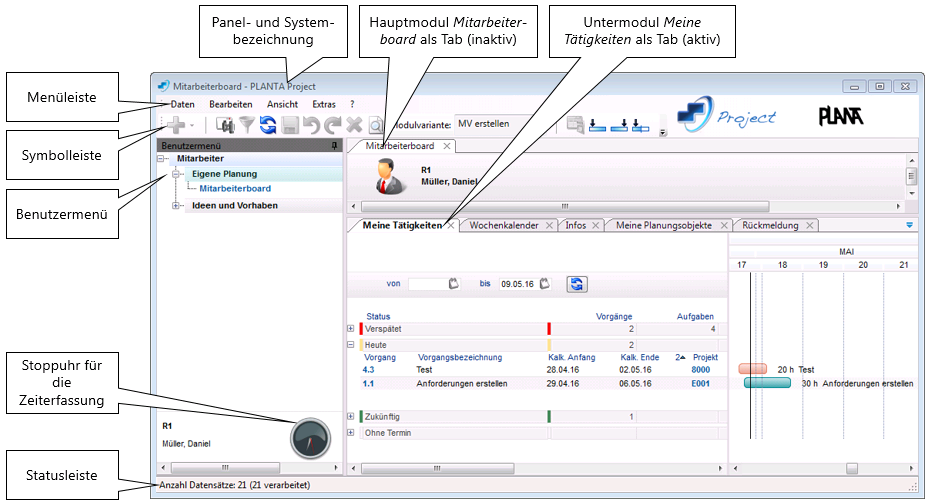
Task: Close the Meine Tätigkeiten tab
Action: [451, 225]
